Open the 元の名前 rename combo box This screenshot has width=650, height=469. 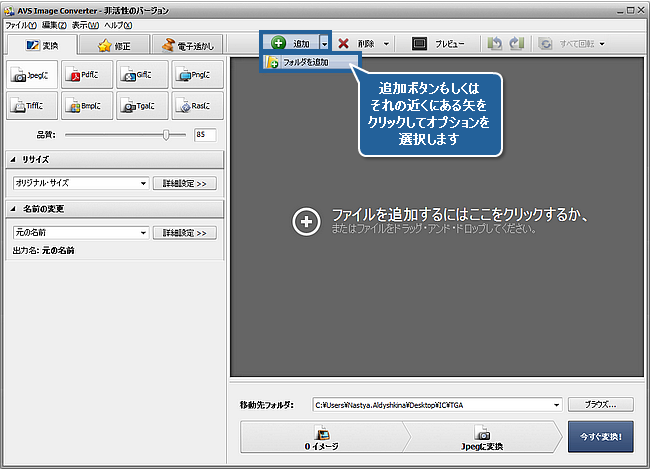81,233
